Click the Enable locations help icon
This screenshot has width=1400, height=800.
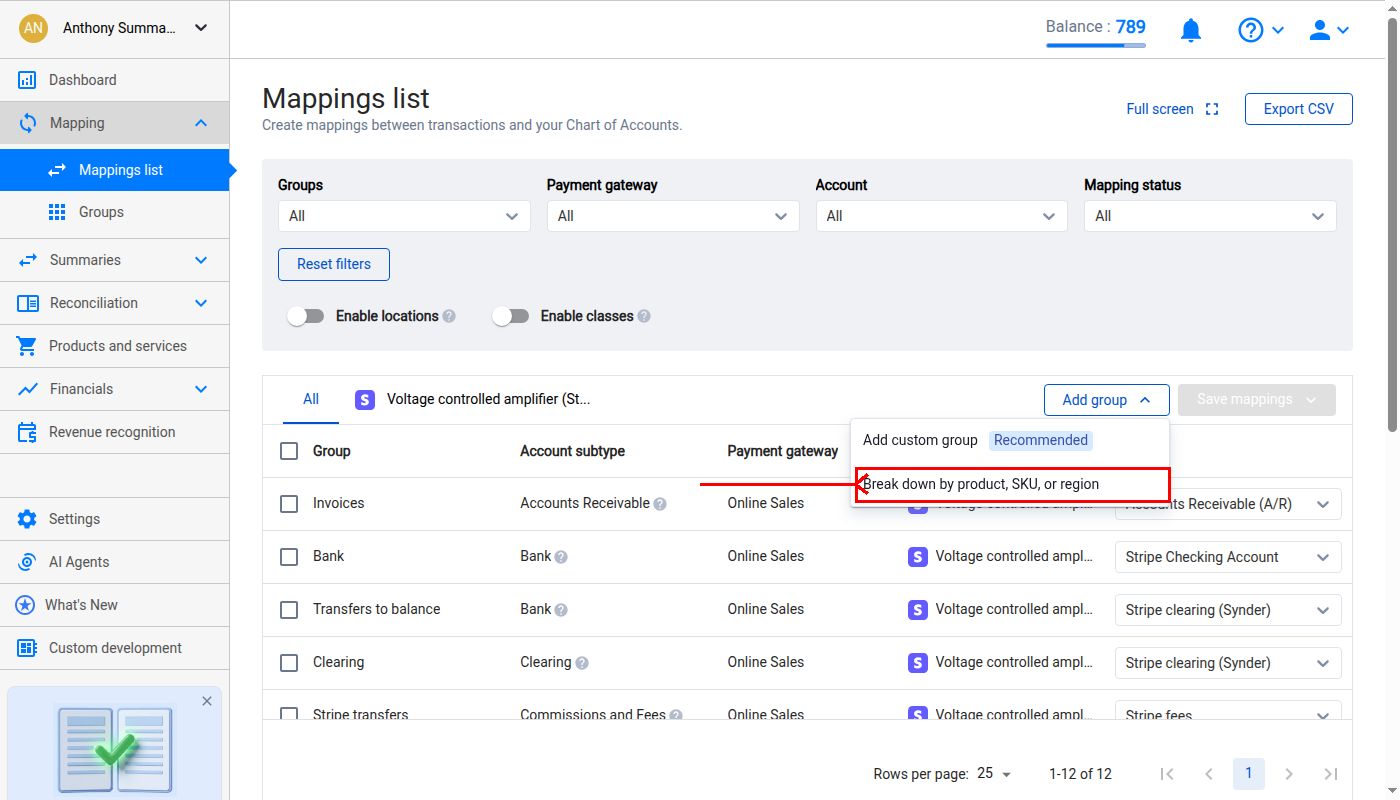pyautogui.click(x=449, y=316)
